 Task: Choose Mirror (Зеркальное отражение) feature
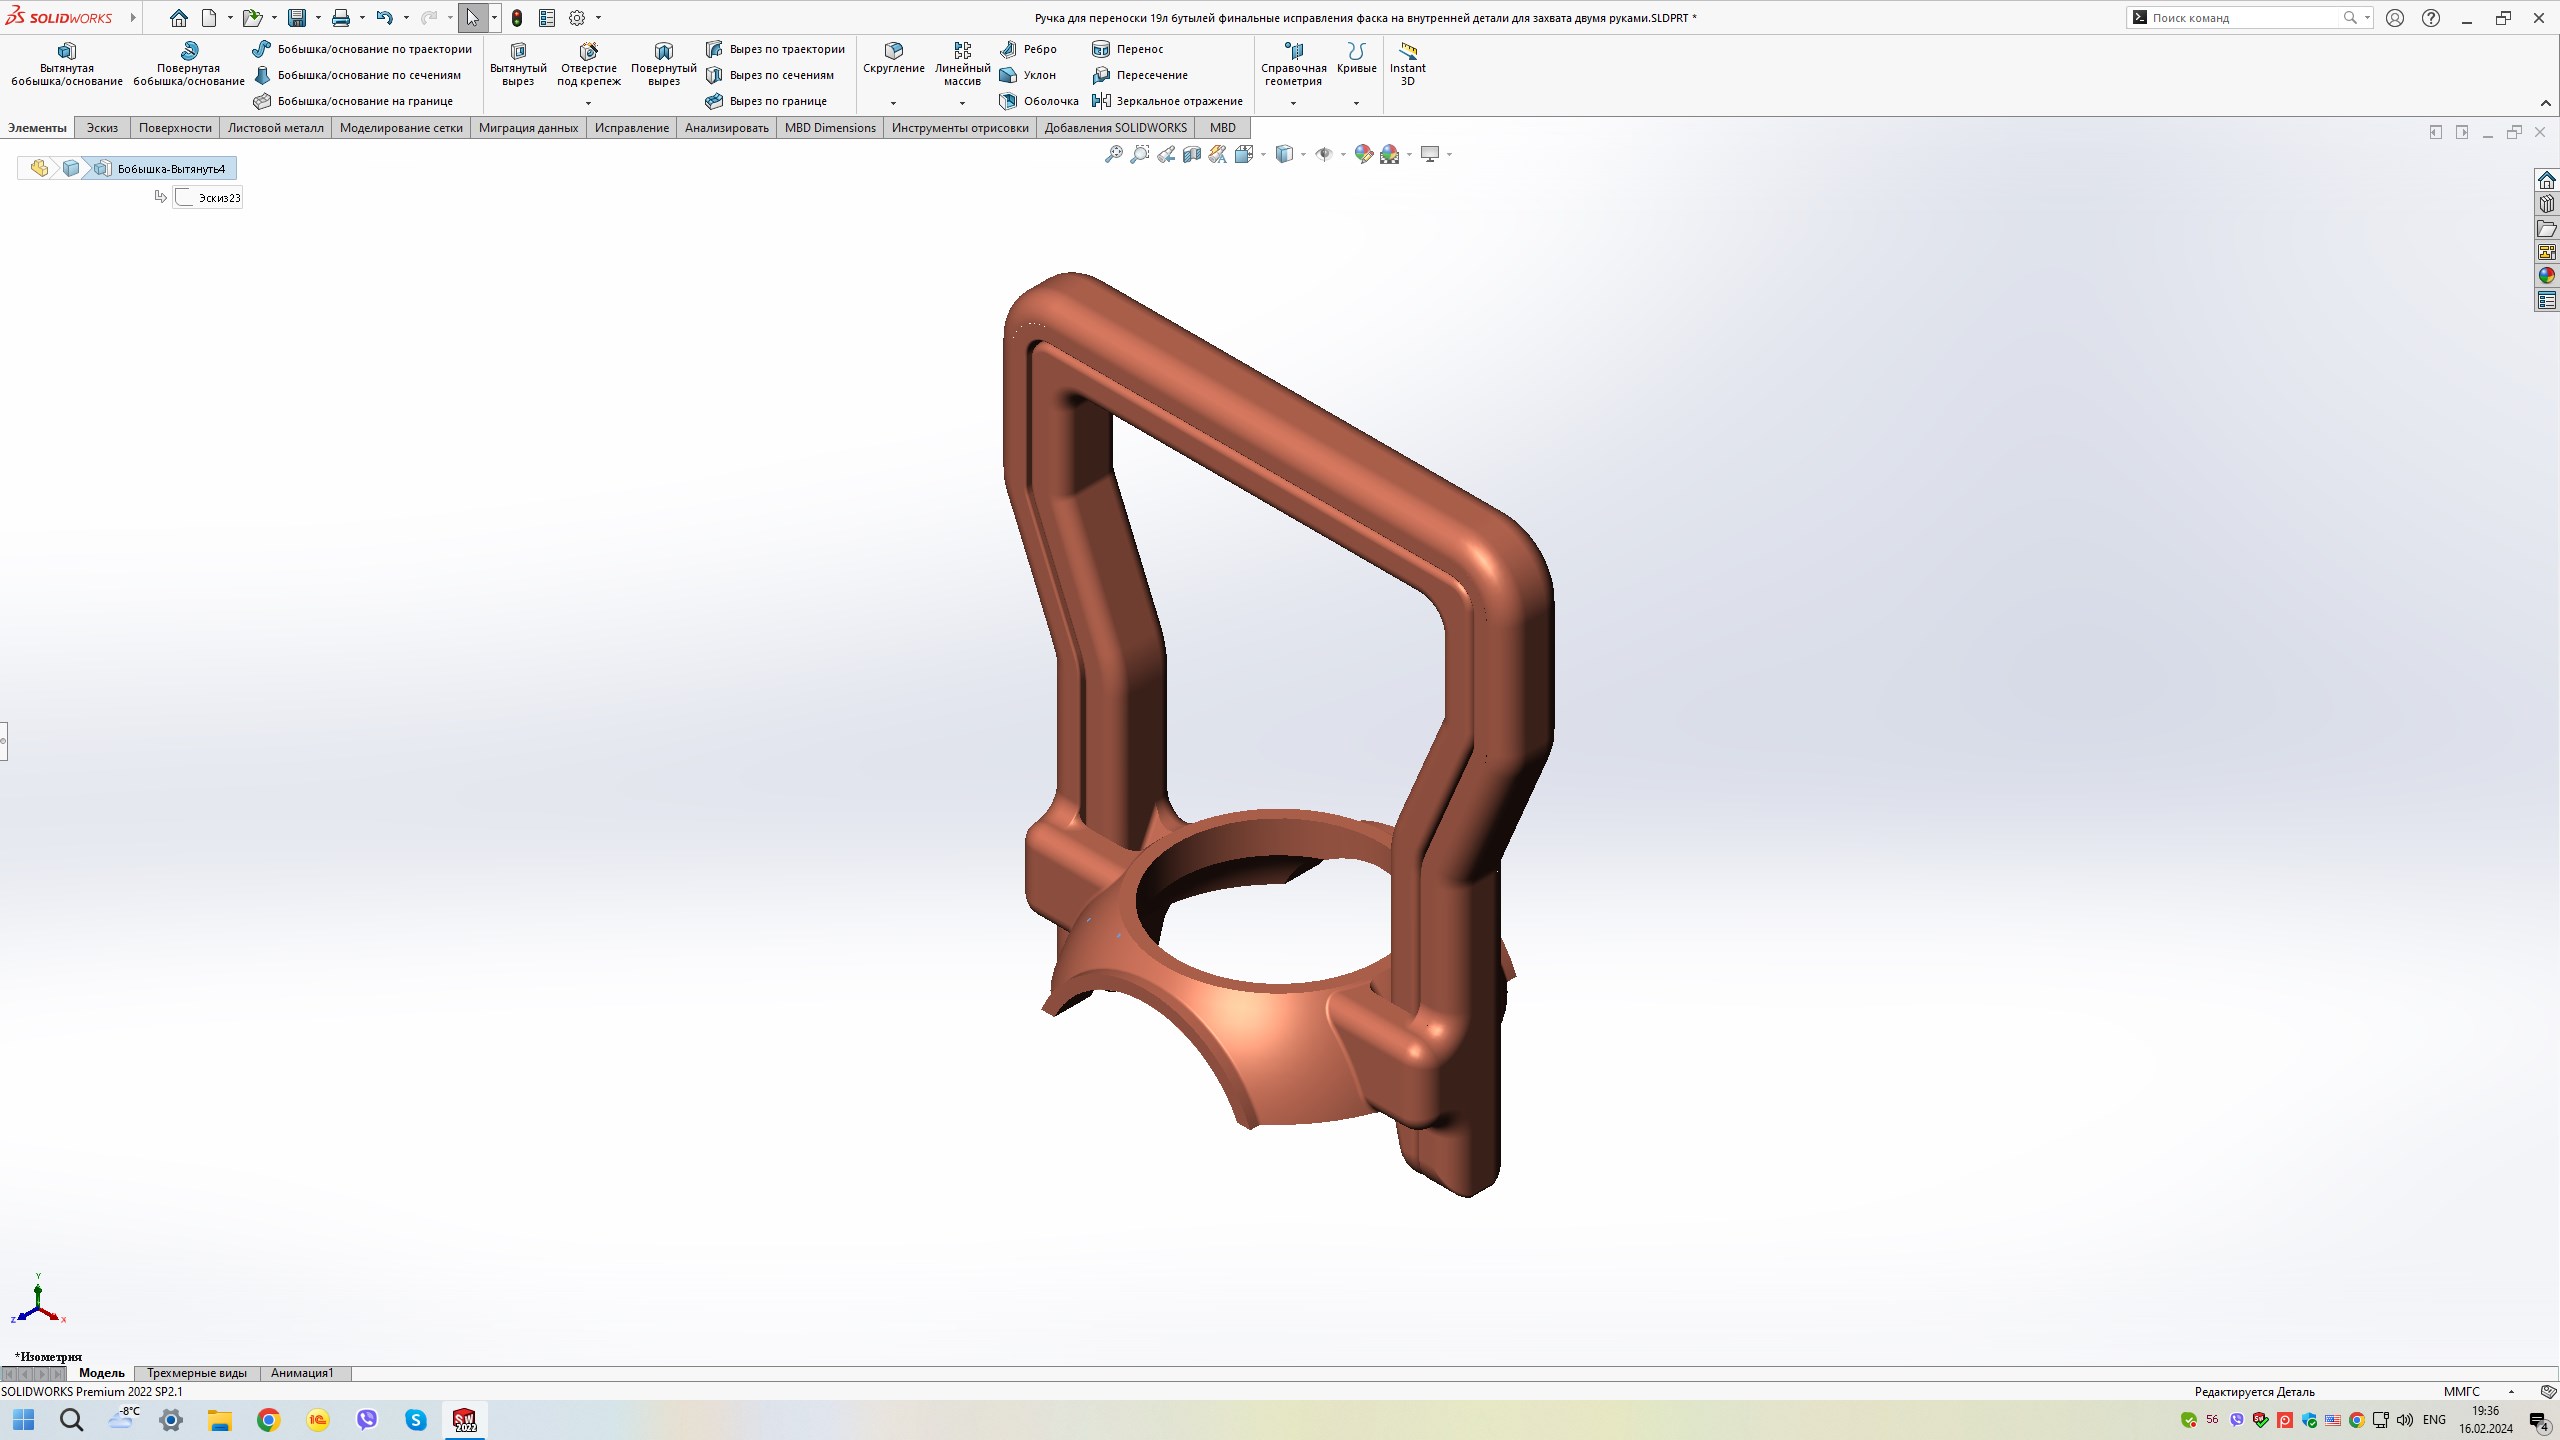(x=1167, y=101)
